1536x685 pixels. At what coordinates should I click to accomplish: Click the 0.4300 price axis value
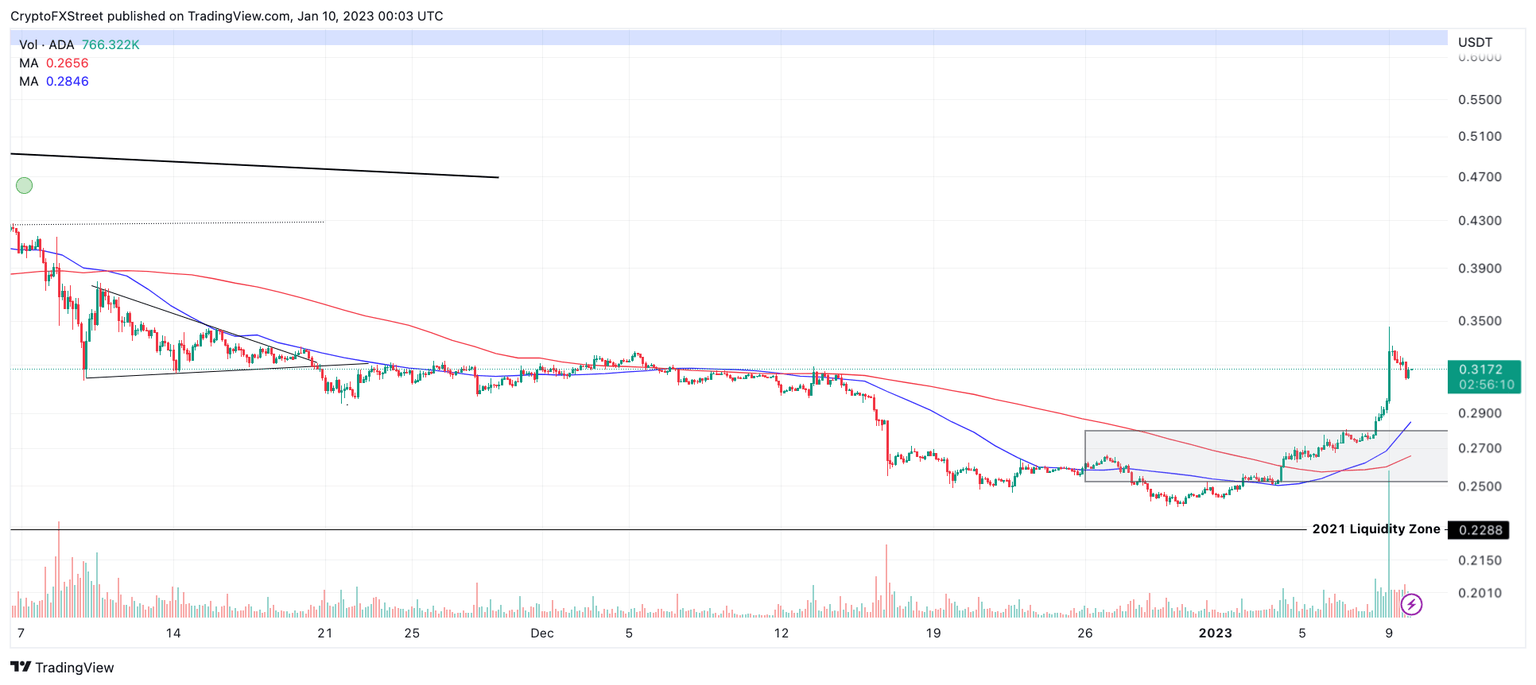click(1481, 220)
